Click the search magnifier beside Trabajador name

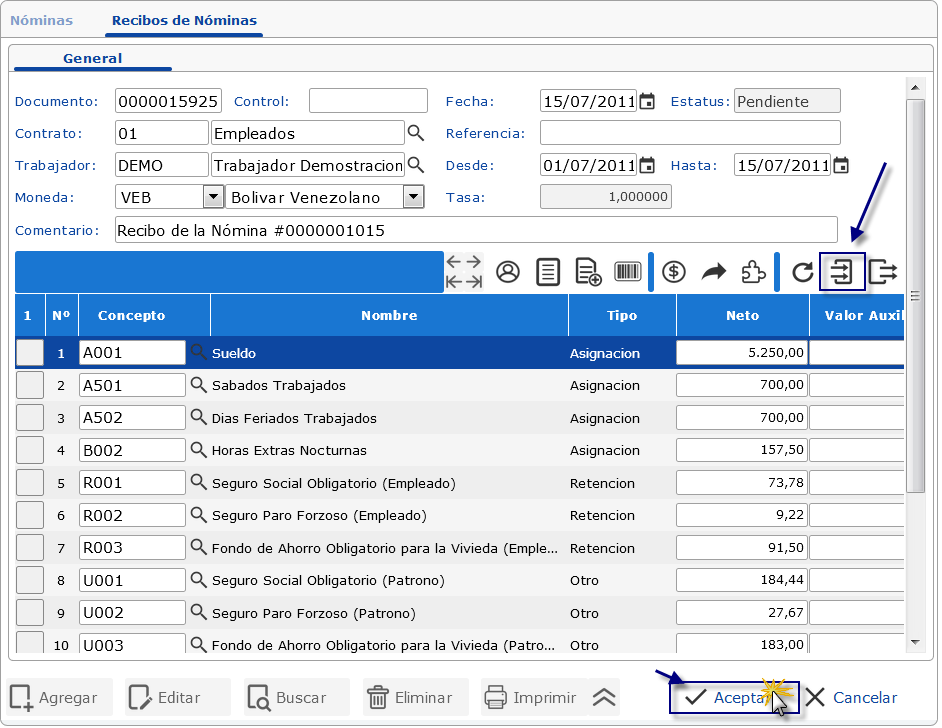click(415, 165)
